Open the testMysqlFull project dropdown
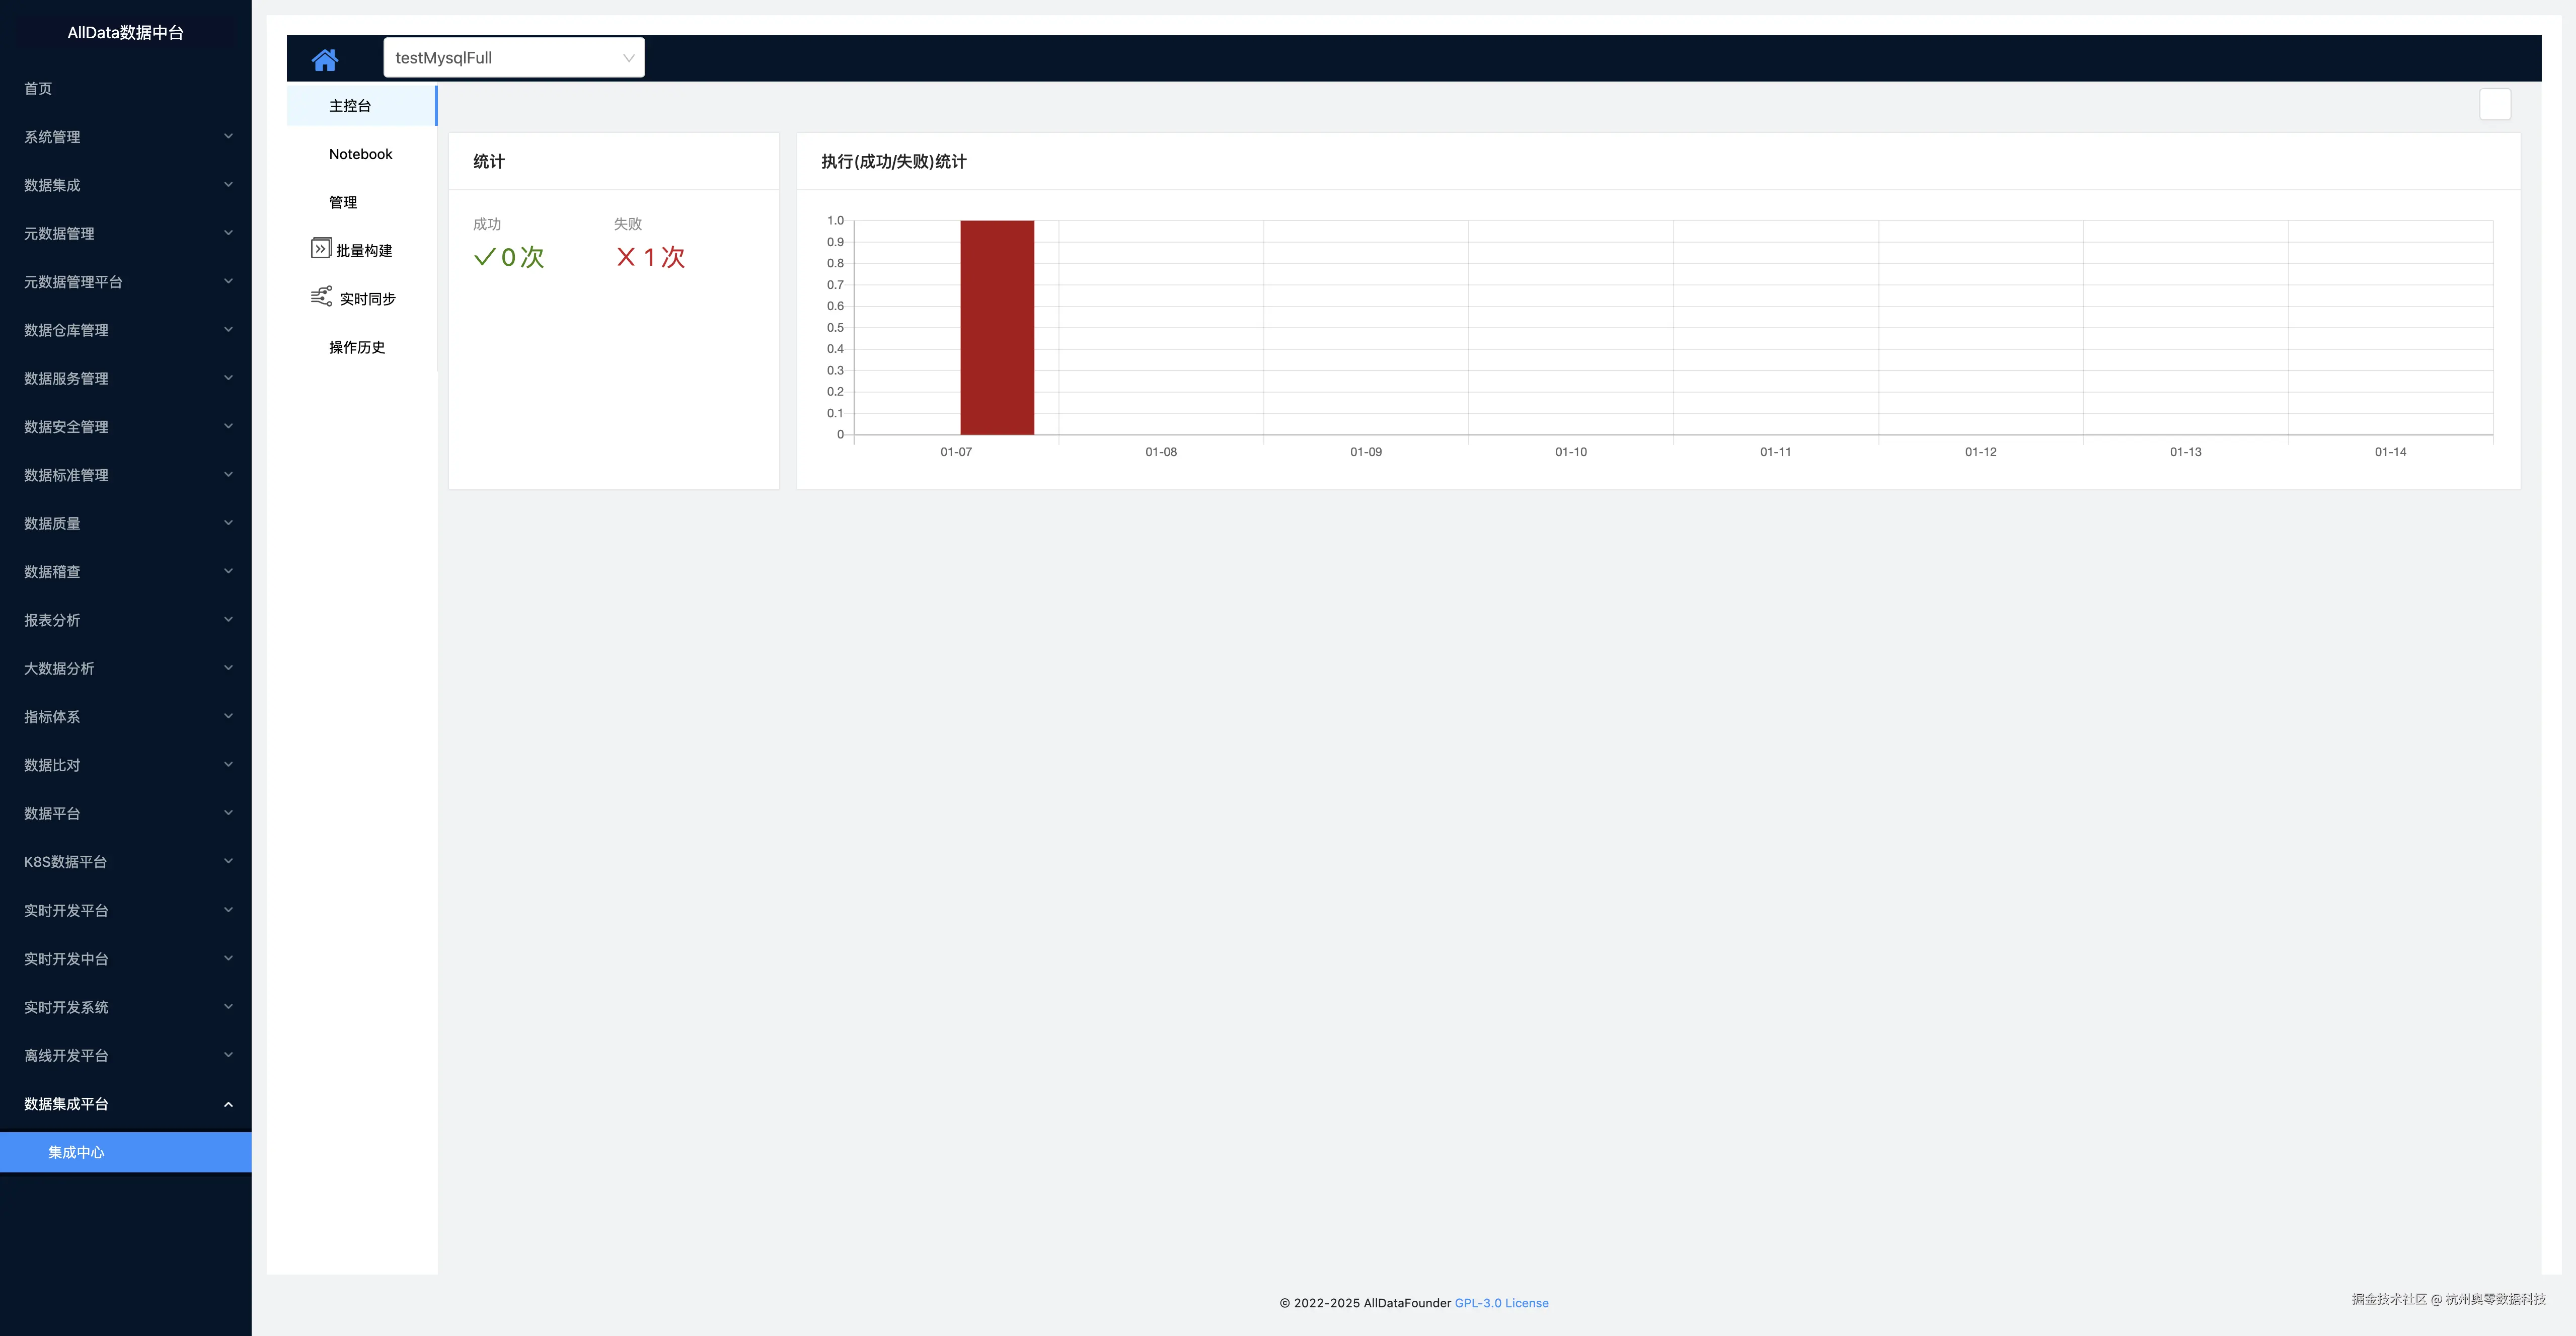This screenshot has height=1336, width=2576. coord(514,58)
